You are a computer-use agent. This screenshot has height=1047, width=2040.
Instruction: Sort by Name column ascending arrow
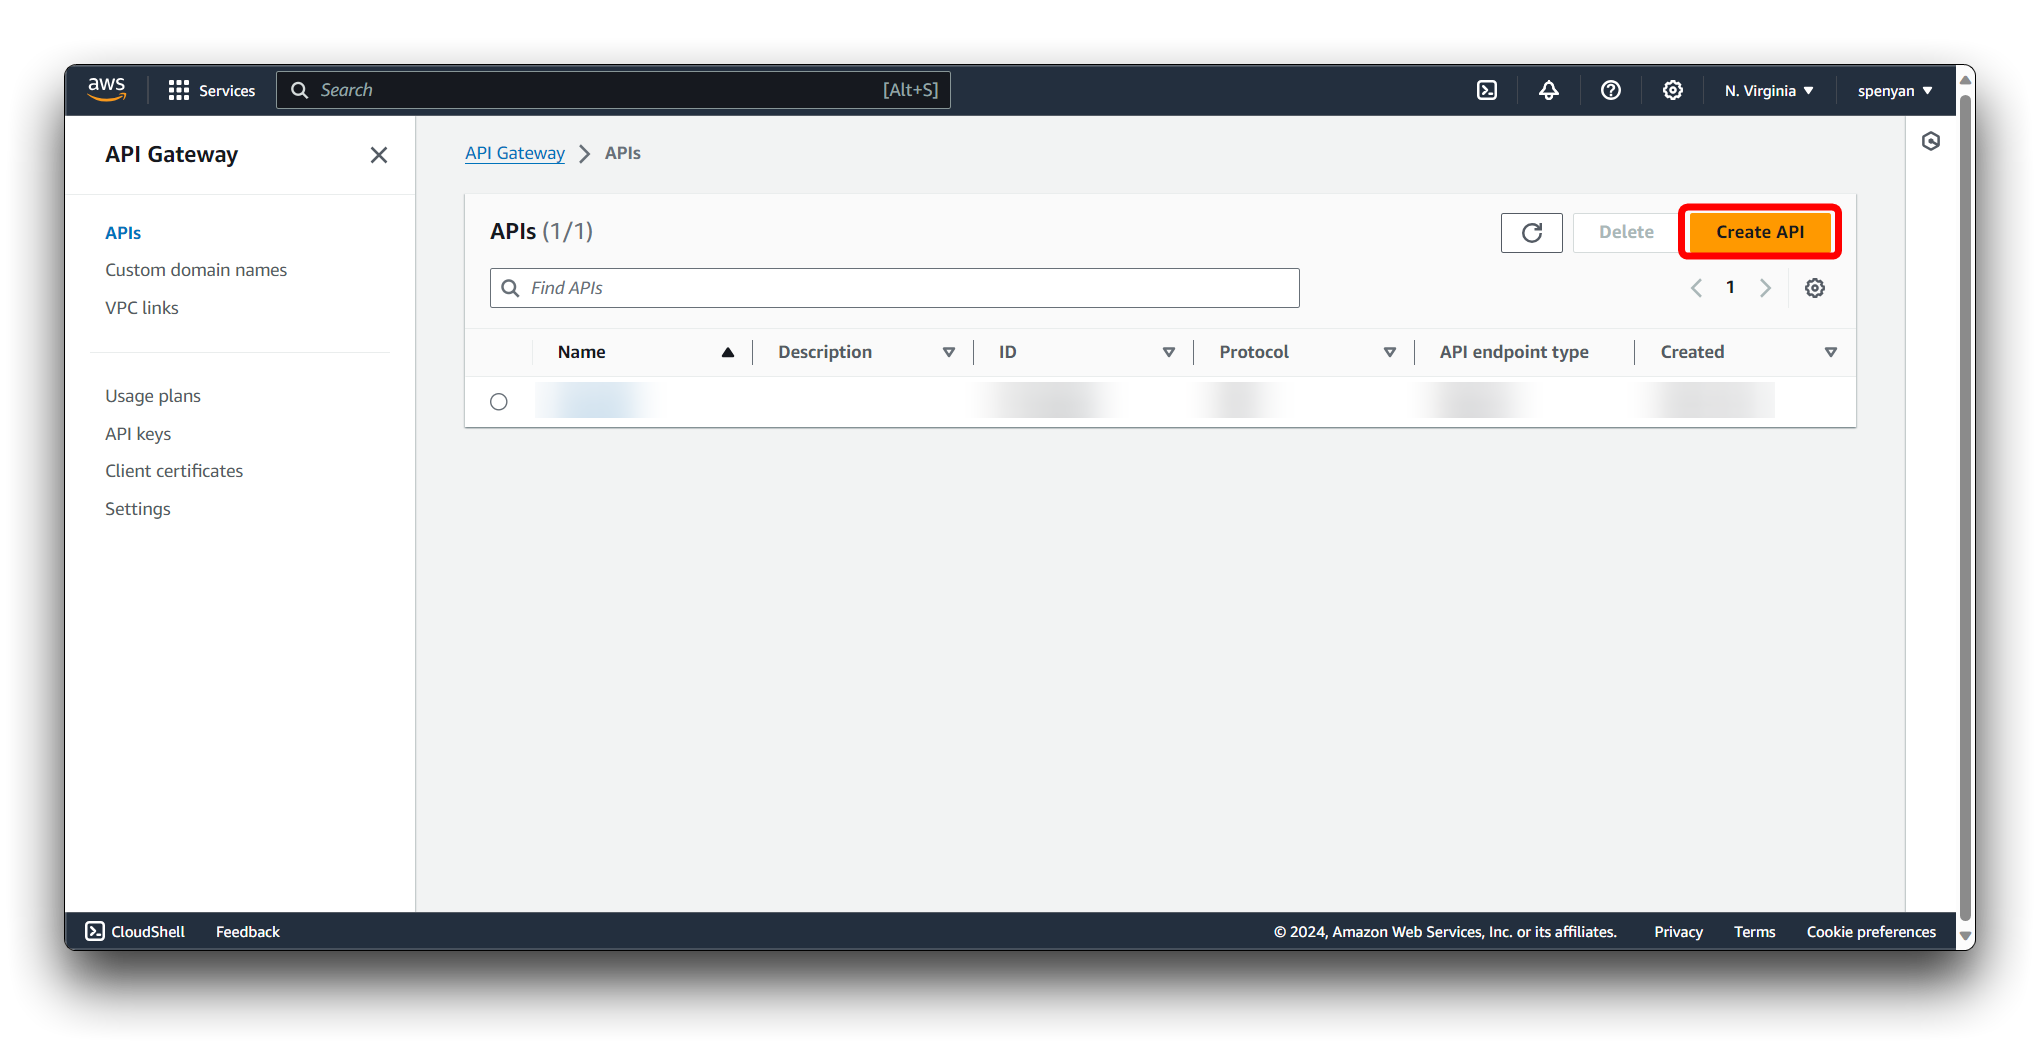[728, 352]
